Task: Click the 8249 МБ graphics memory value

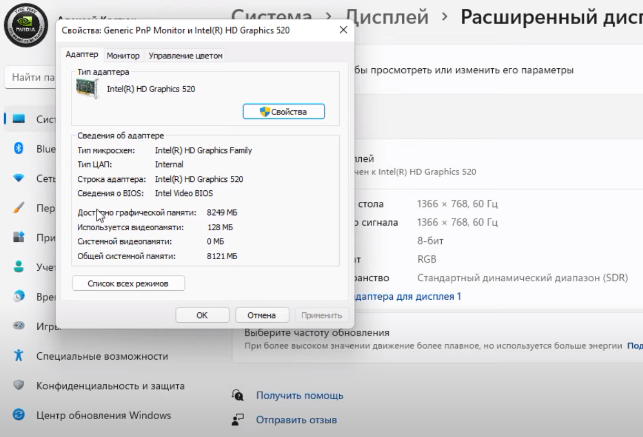Action: tap(222, 212)
